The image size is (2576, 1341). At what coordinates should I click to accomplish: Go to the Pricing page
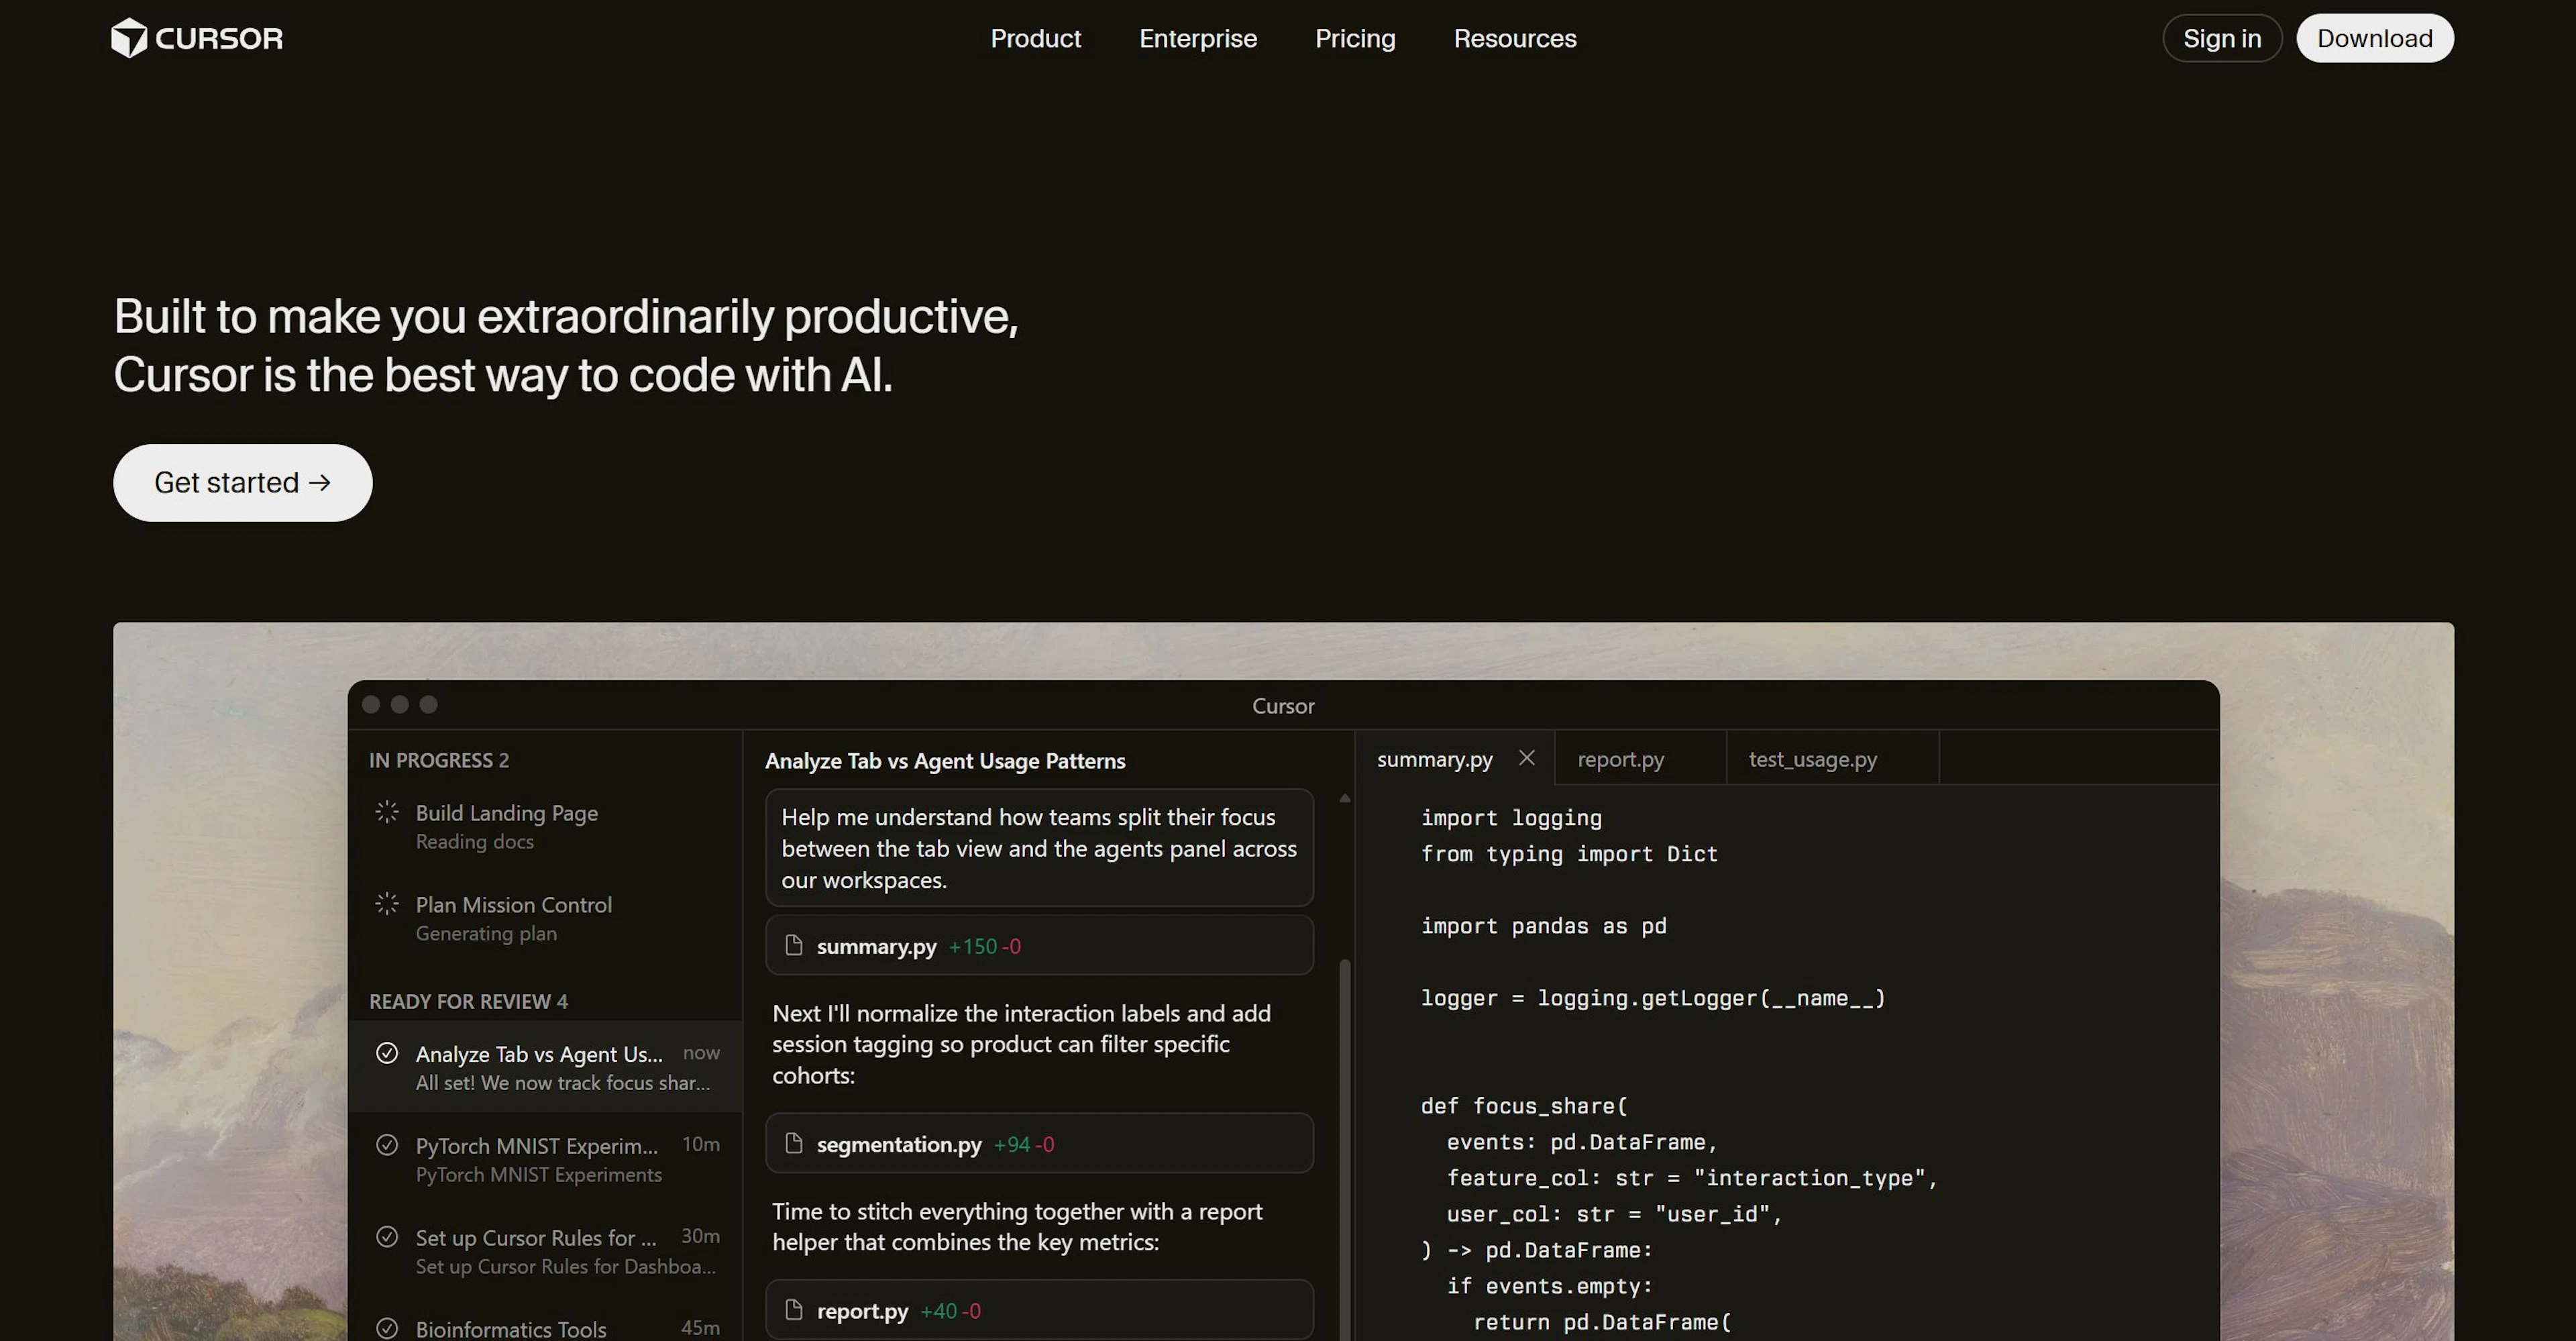point(1354,38)
